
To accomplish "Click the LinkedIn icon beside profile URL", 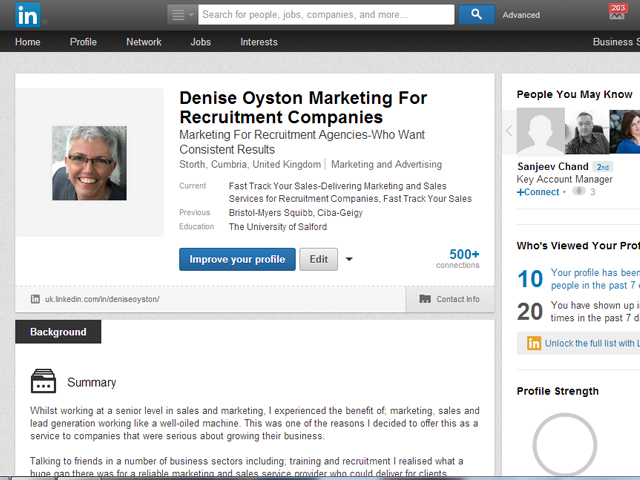I will 35,299.
